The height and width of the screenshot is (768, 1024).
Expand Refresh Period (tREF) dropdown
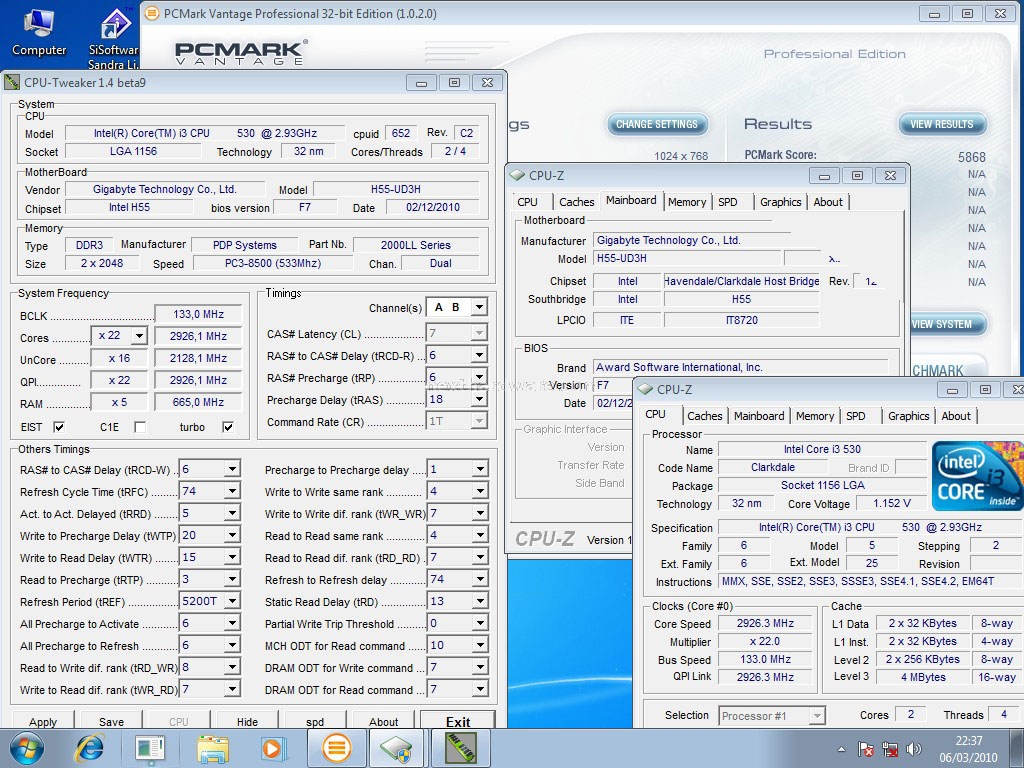coord(232,601)
